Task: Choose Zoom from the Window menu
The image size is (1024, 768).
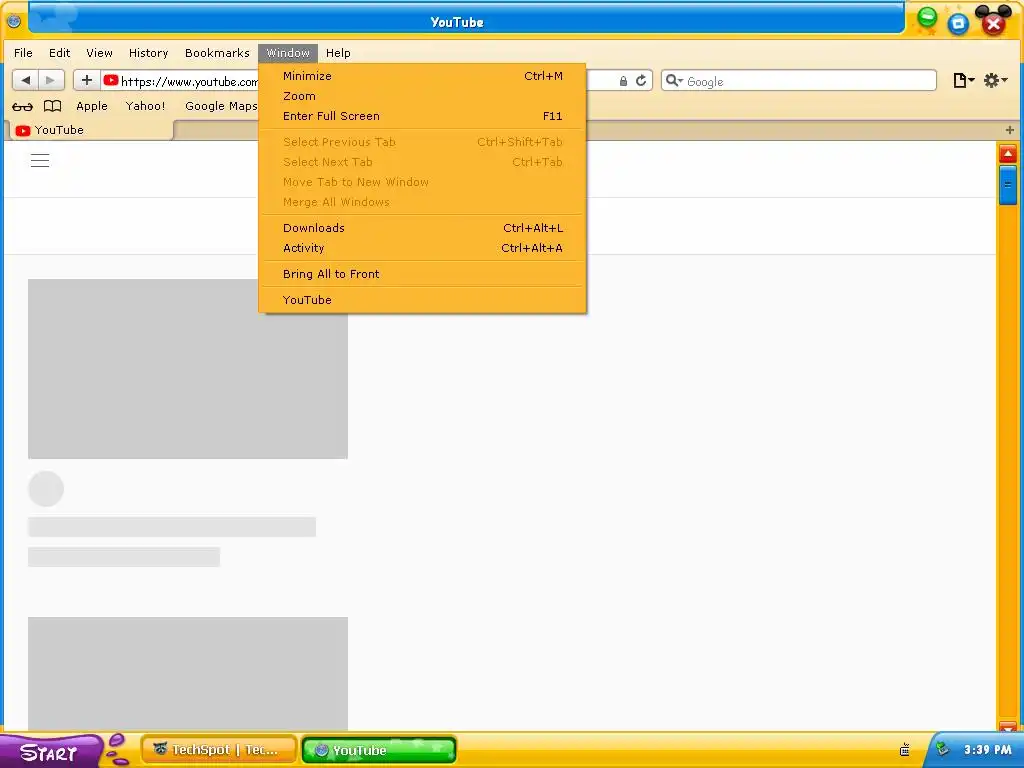Action: [423, 96]
